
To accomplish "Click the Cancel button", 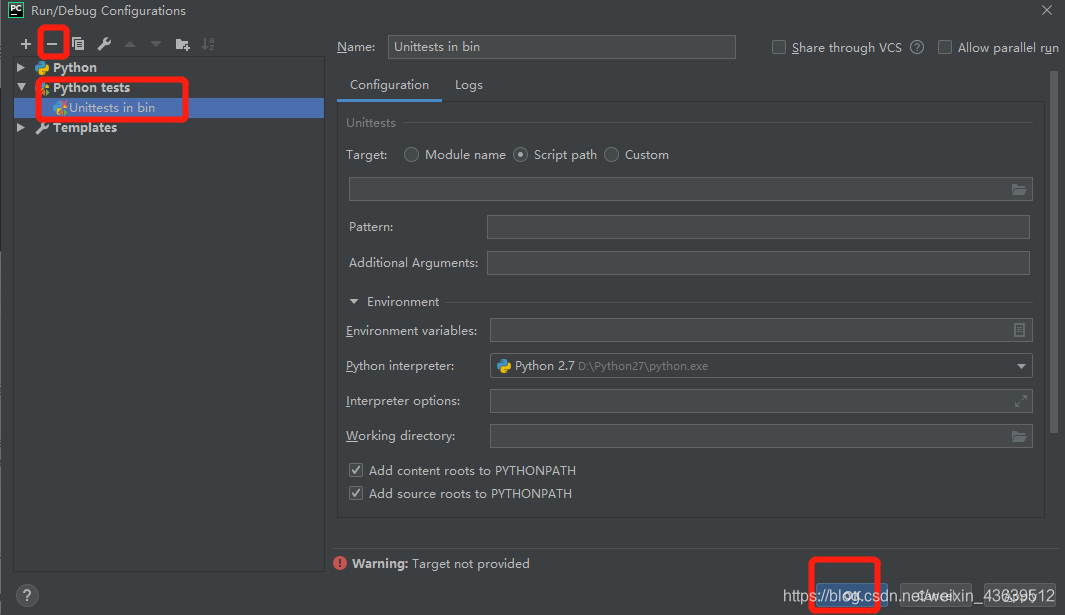I will [x=936, y=595].
